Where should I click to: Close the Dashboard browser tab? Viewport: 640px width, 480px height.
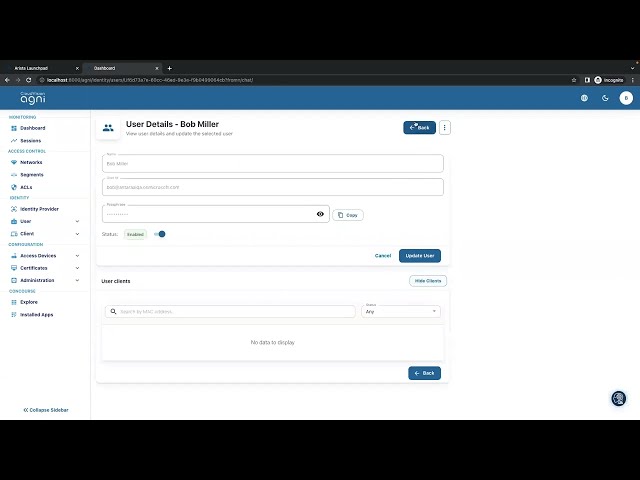pos(157,68)
